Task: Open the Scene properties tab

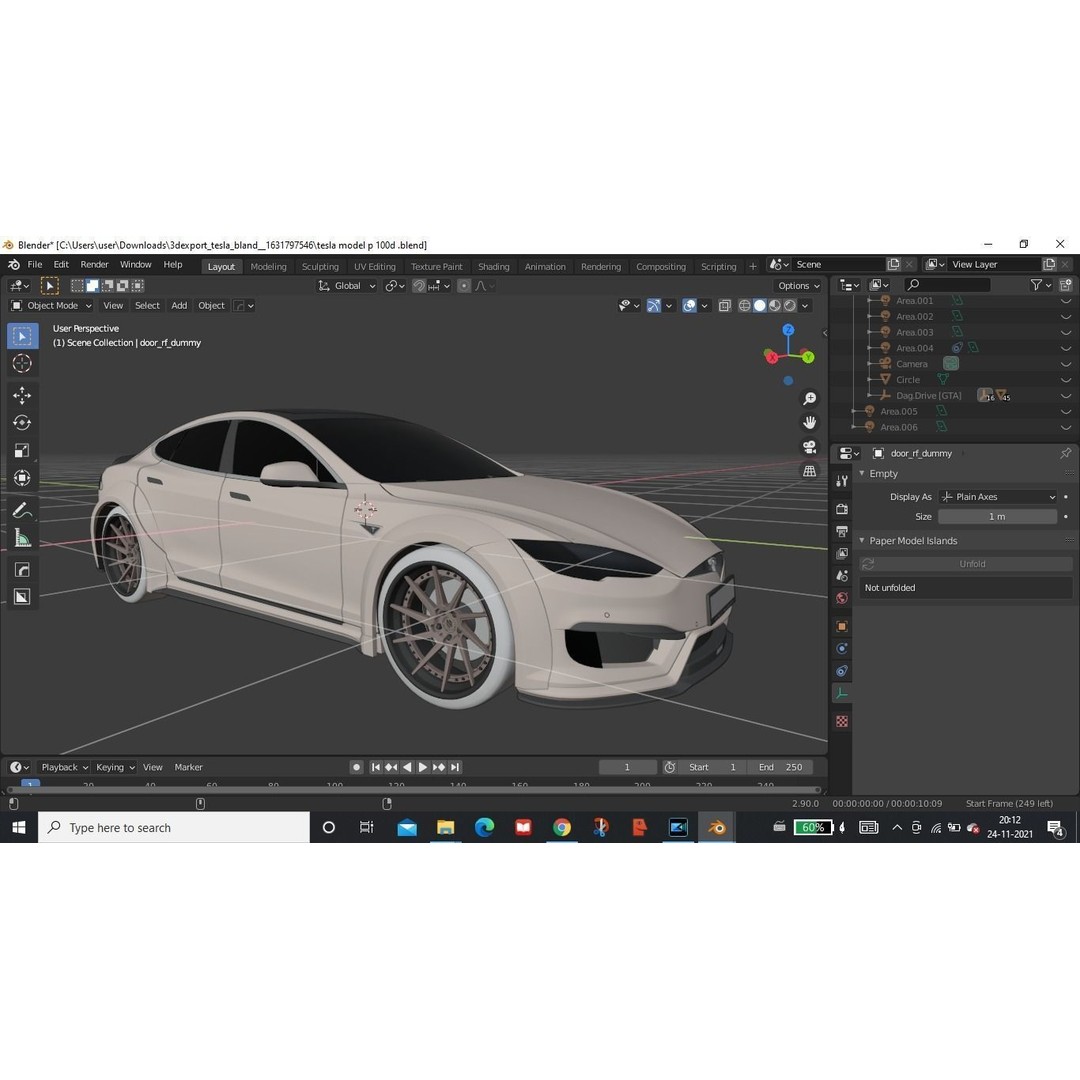Action: [842, 575]
